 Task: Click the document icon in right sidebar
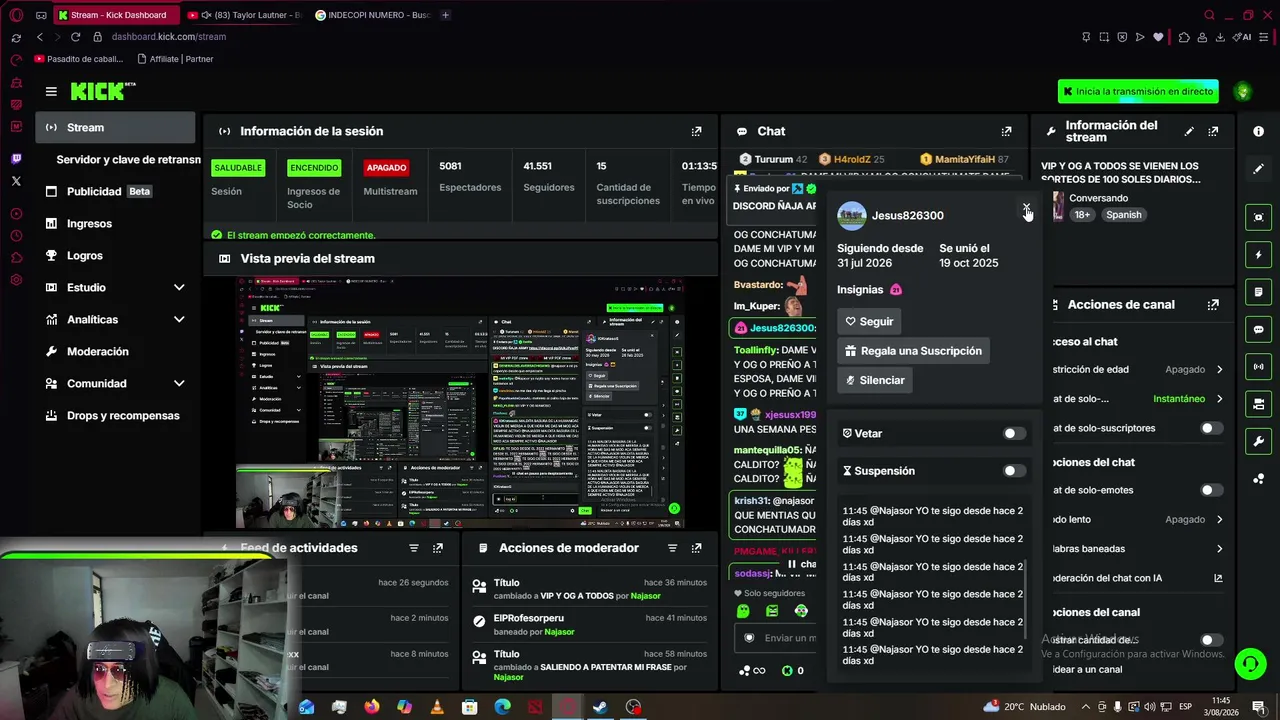(x=1259, y=292)
